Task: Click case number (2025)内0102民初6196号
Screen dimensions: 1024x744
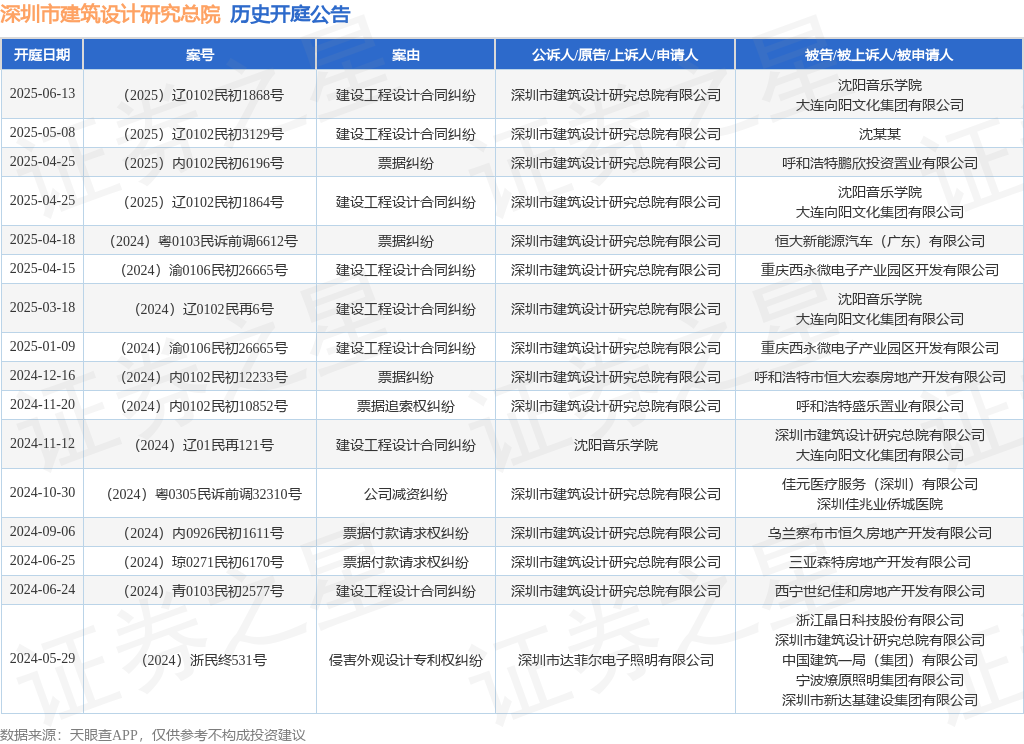Action: (203, 163)
